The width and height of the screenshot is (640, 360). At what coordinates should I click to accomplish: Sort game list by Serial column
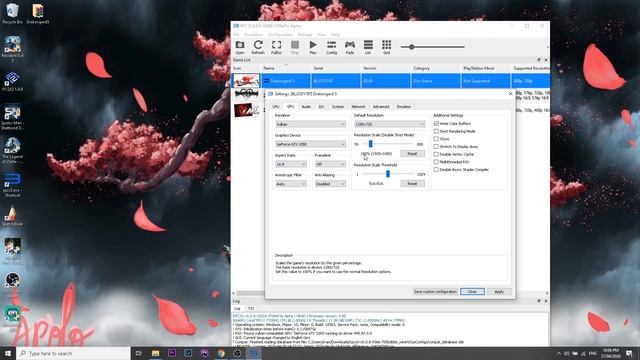point(336,68)
